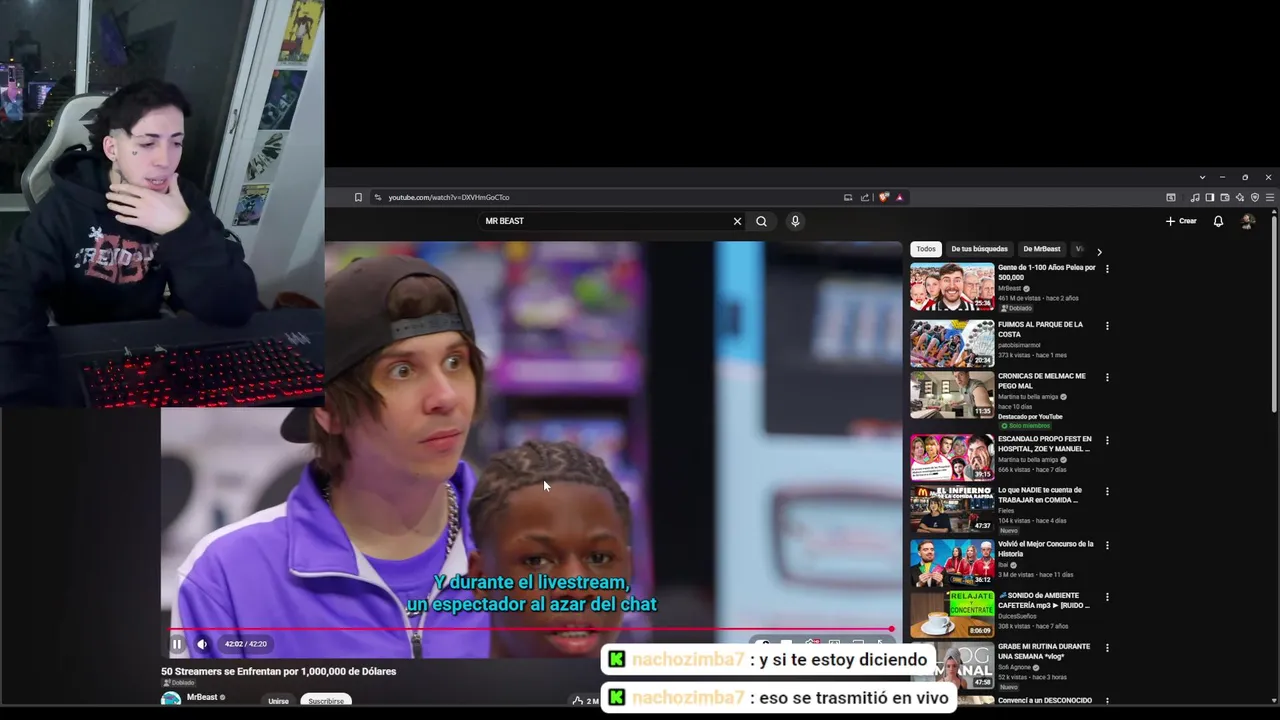Open site settings icon in address bar
The height and width of the screenshot is (720, 1280).
point(378,197)
